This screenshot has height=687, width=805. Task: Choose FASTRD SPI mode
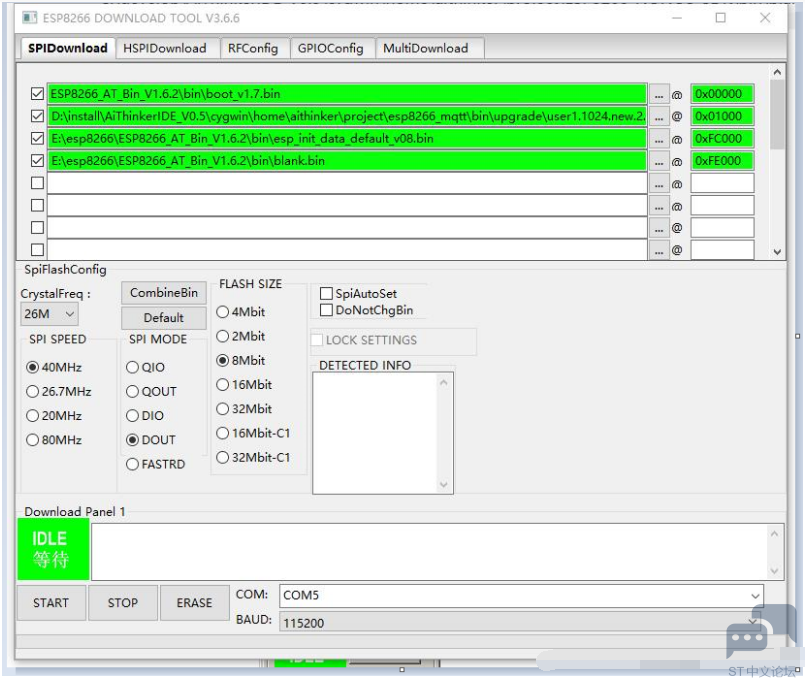coord(132,464)
